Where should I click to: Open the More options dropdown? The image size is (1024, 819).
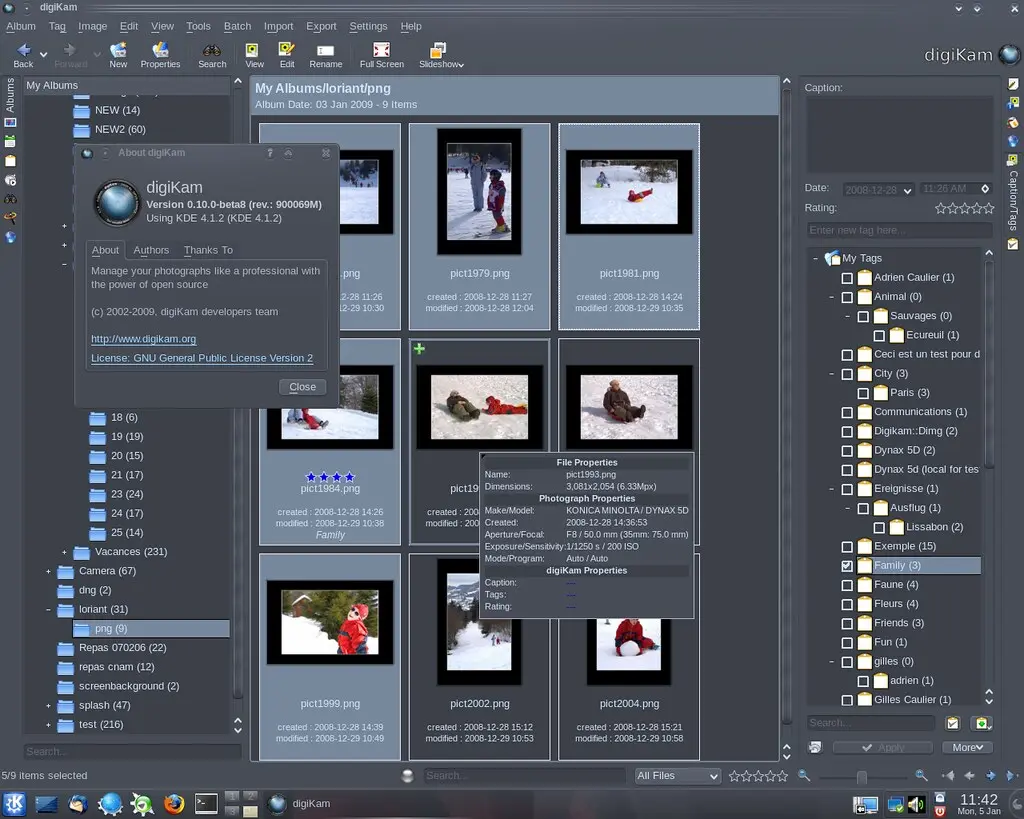click(966, 746)
